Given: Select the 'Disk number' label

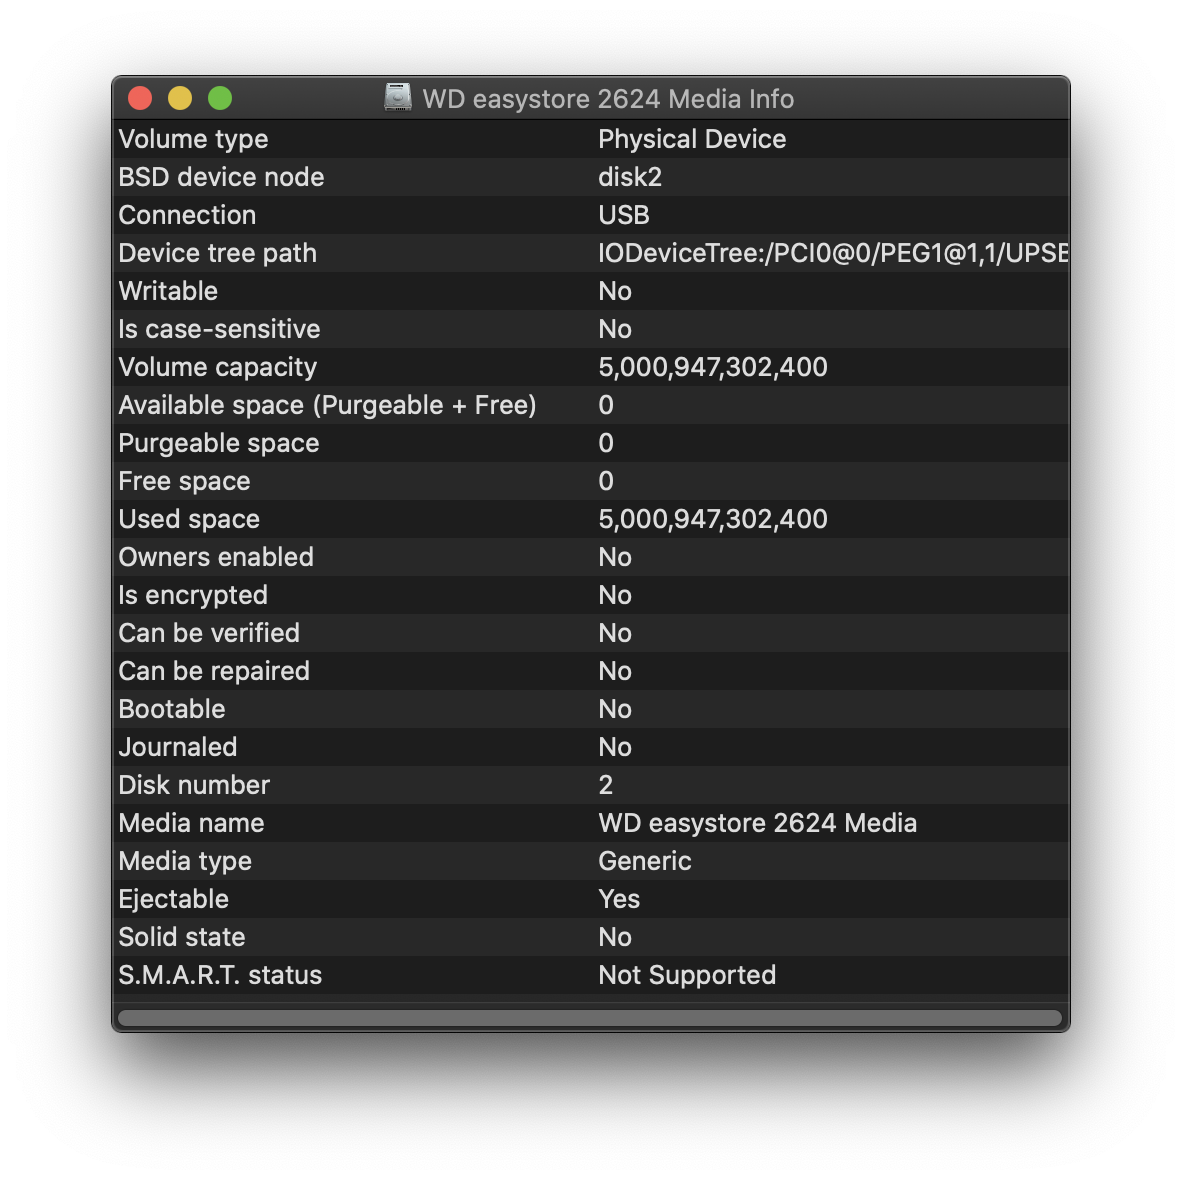Looking at the screenshot, I should [x=194, y=786].
